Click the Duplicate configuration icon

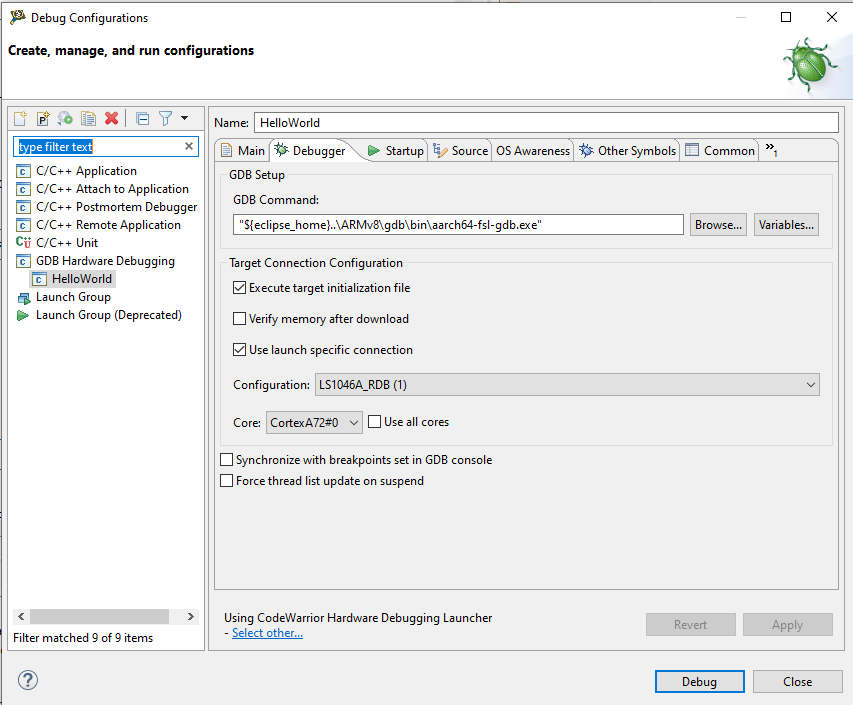(x=89, y=118)
